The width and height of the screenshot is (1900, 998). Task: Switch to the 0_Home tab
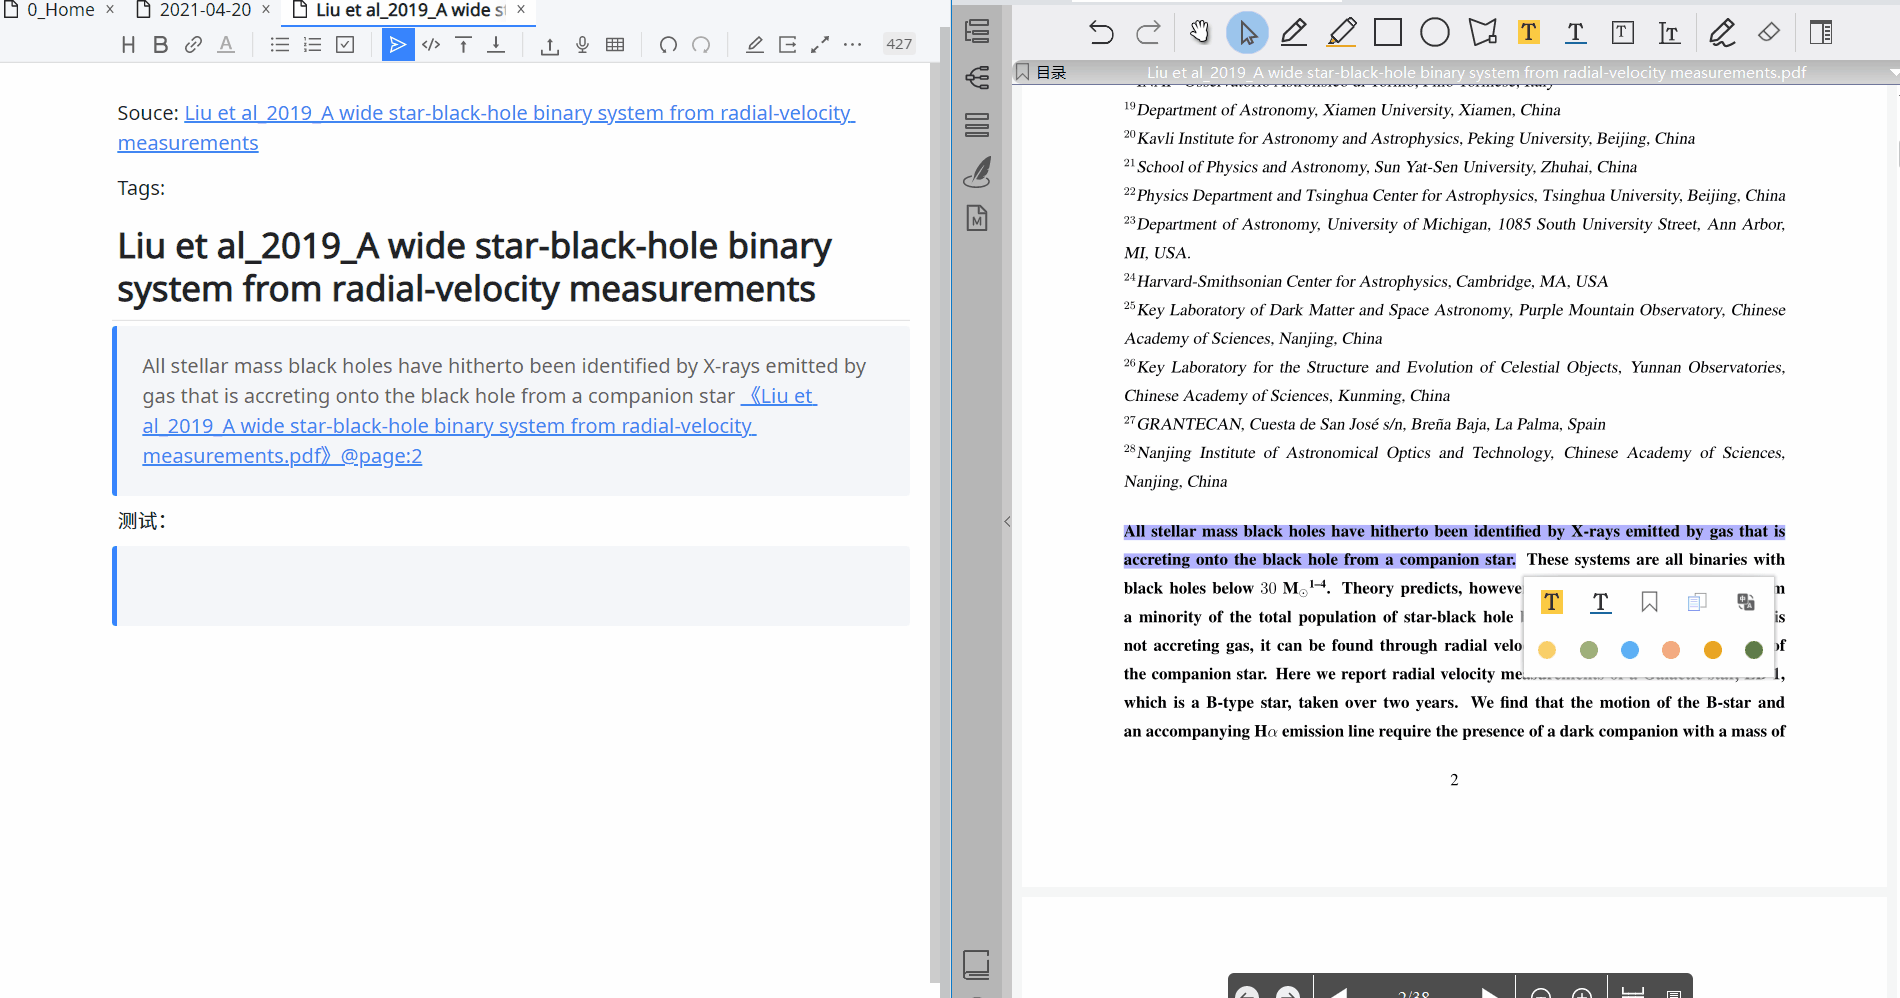(60, 10)
